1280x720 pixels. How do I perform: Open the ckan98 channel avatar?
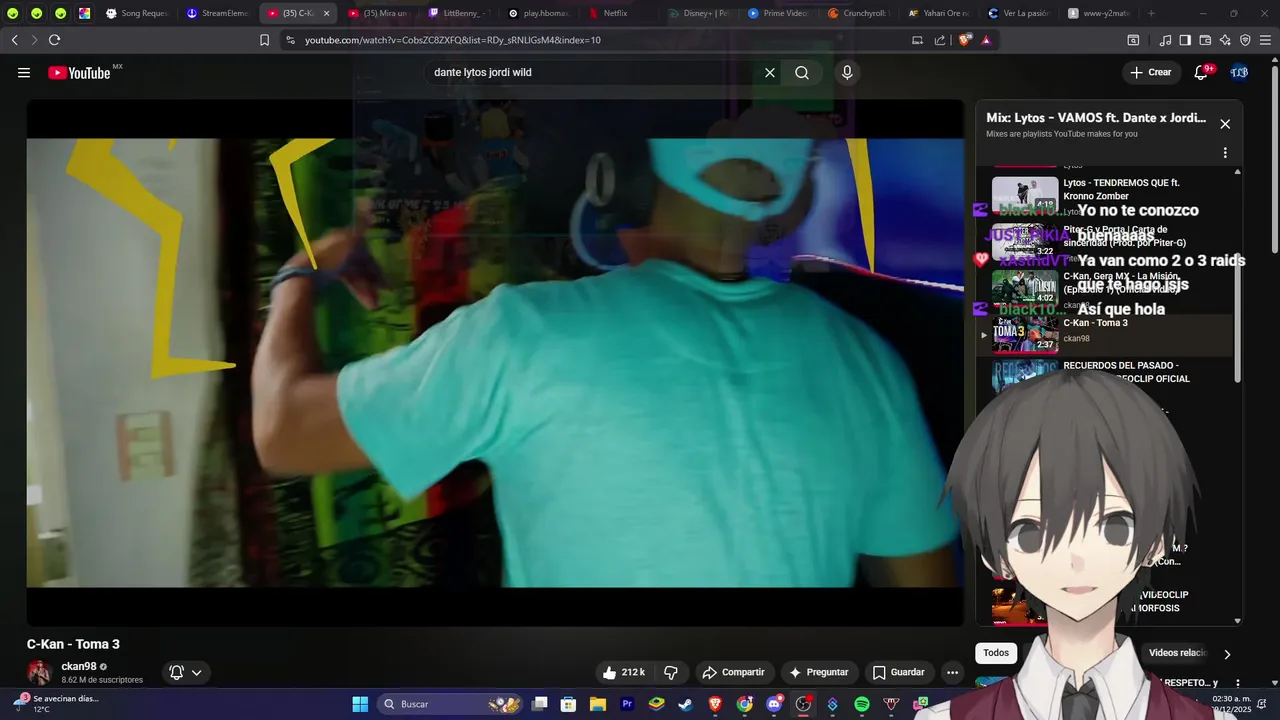[x=40, y=673]
